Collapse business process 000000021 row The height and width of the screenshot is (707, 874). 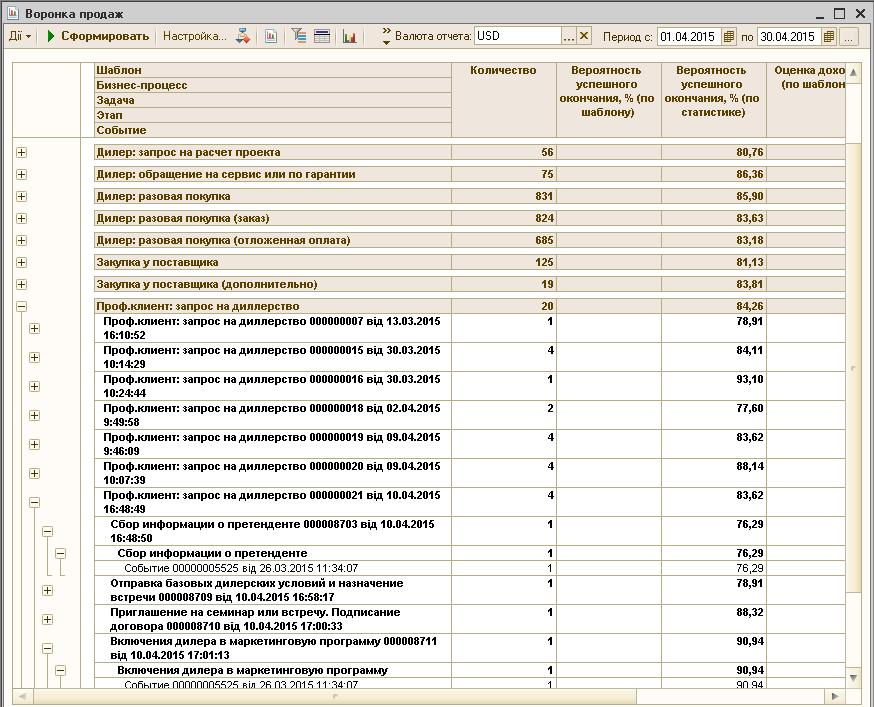pos(35,502)
